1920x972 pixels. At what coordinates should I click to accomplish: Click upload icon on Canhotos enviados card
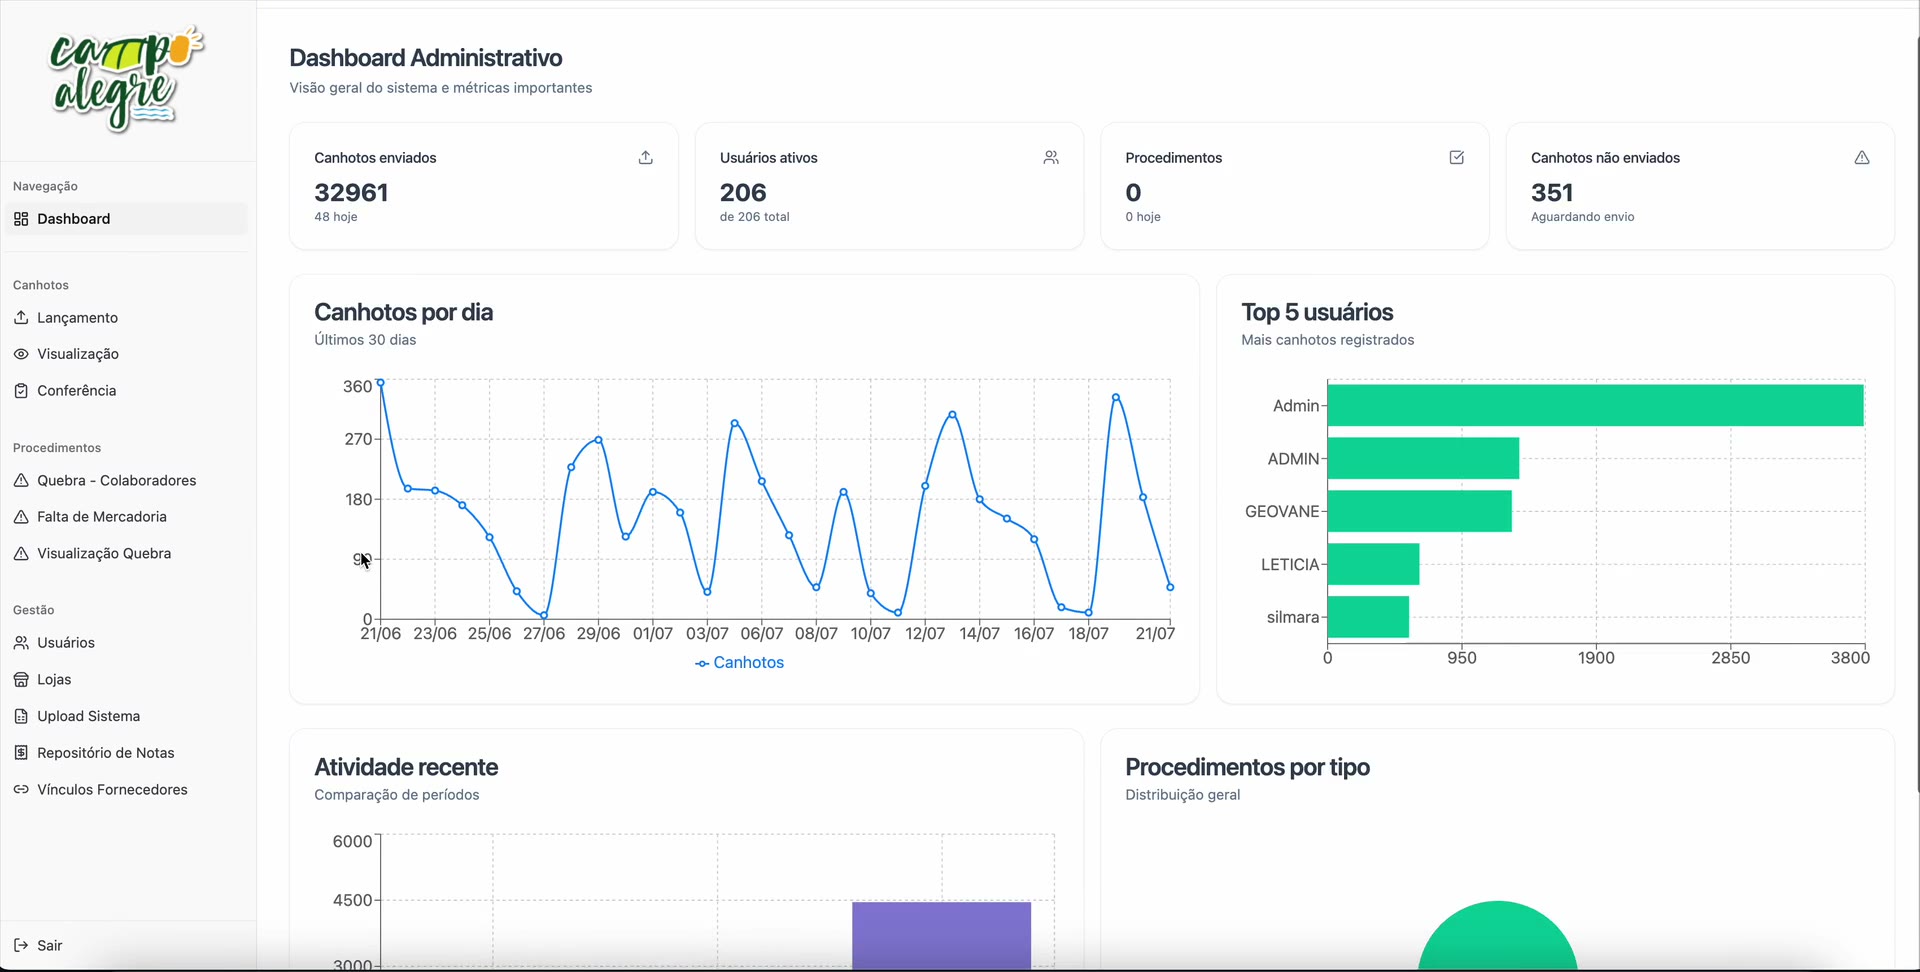[646, 158]
